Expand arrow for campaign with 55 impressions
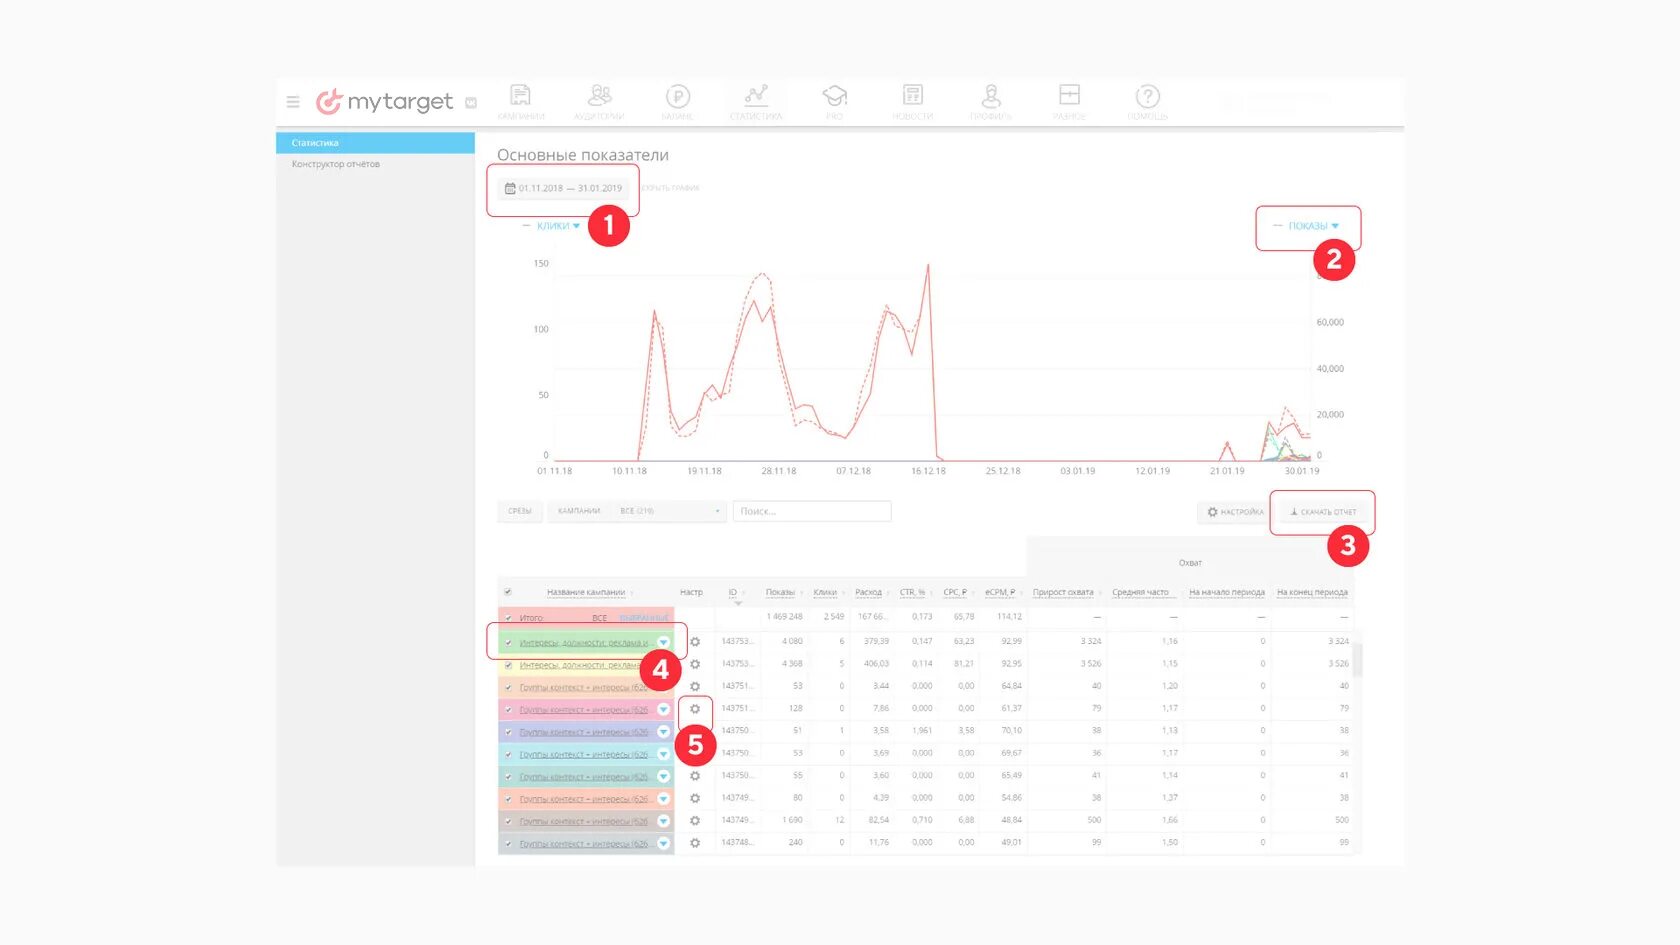 663,777
